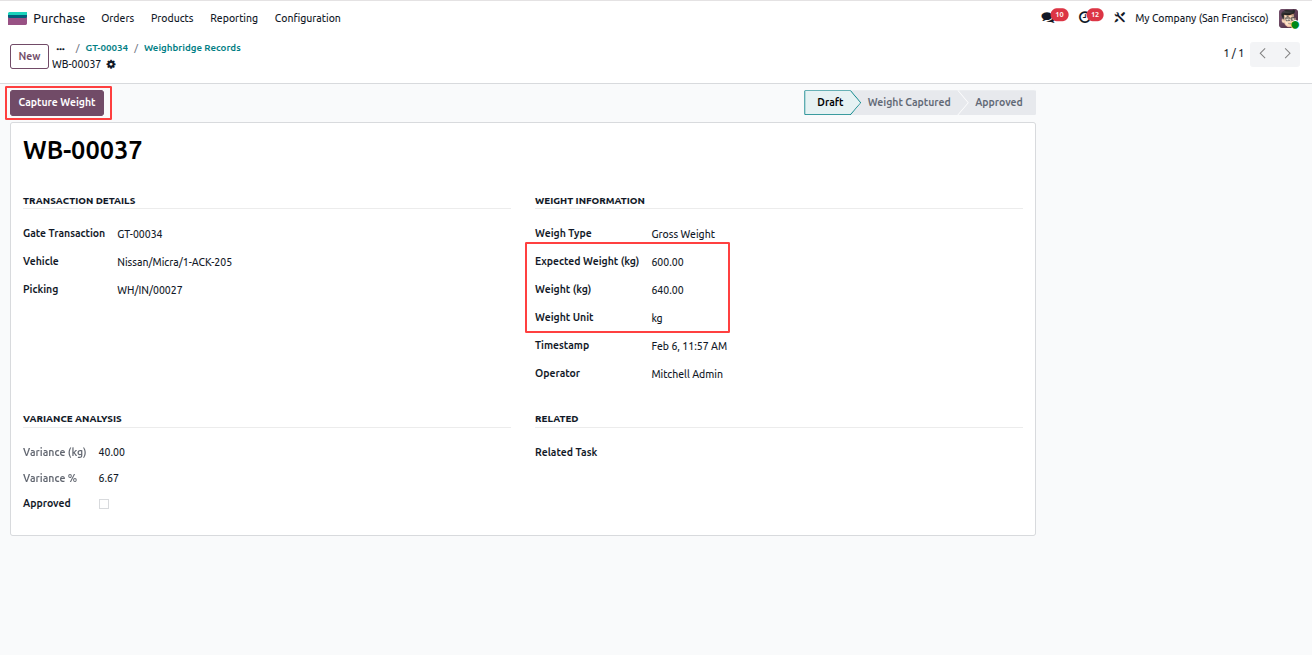Screen dimensions: 1312x655
Task: Open the user avatar menu
Action: pyautogui.click(x=1288, y=18)
